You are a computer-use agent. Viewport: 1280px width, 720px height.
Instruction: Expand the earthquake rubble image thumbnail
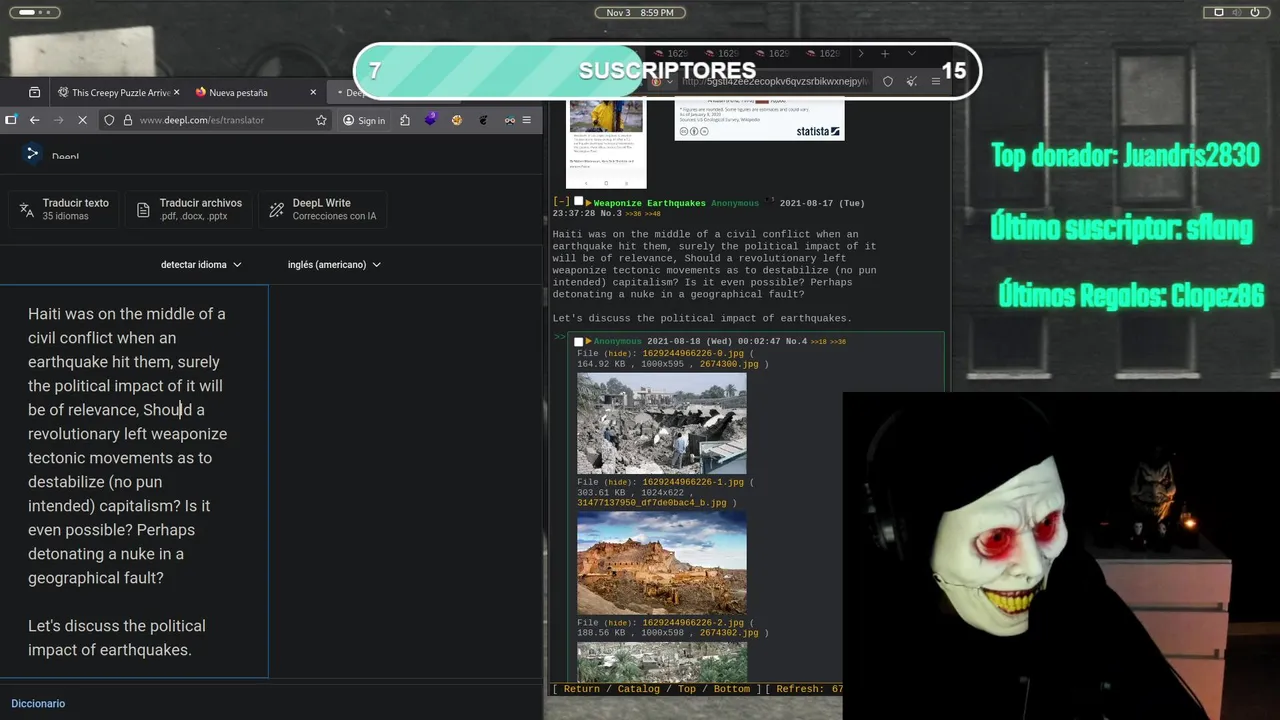click(x=661, y=423)
